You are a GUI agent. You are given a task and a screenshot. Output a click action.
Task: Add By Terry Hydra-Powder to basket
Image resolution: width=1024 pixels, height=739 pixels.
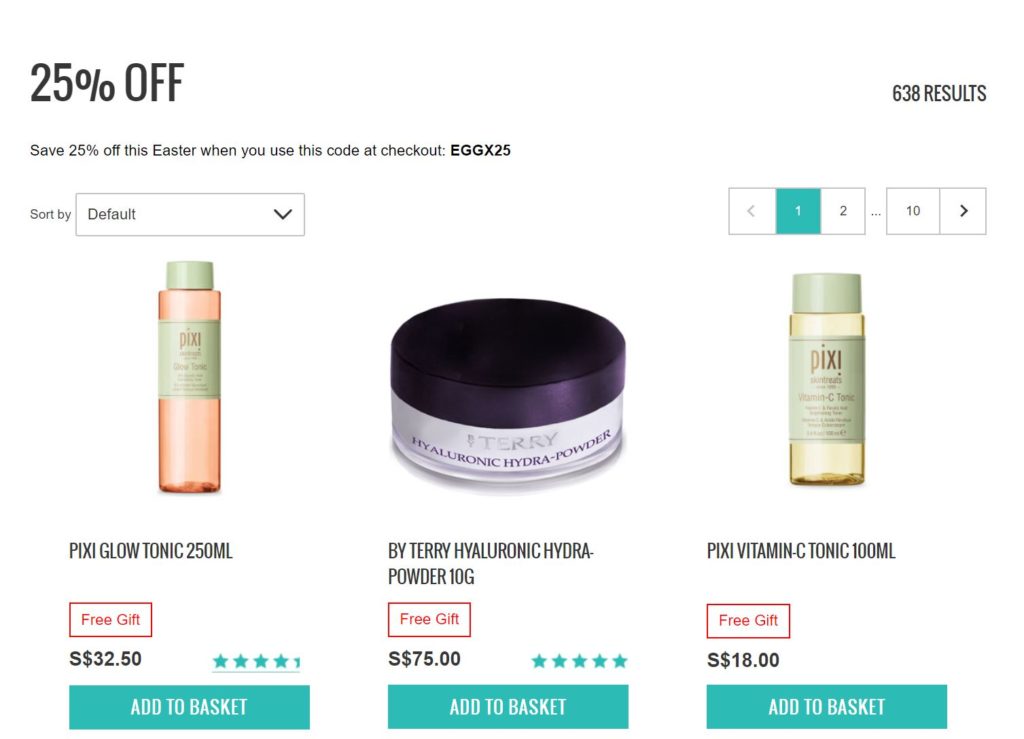(508, 707)
